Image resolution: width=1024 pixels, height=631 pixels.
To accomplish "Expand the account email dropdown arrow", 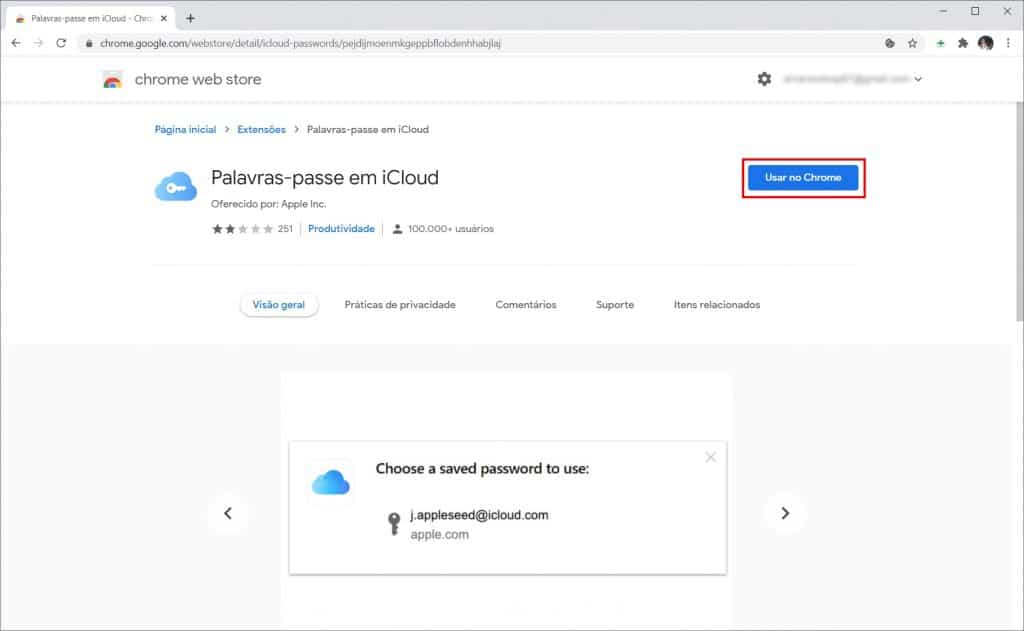I will (x=918, y=79).
